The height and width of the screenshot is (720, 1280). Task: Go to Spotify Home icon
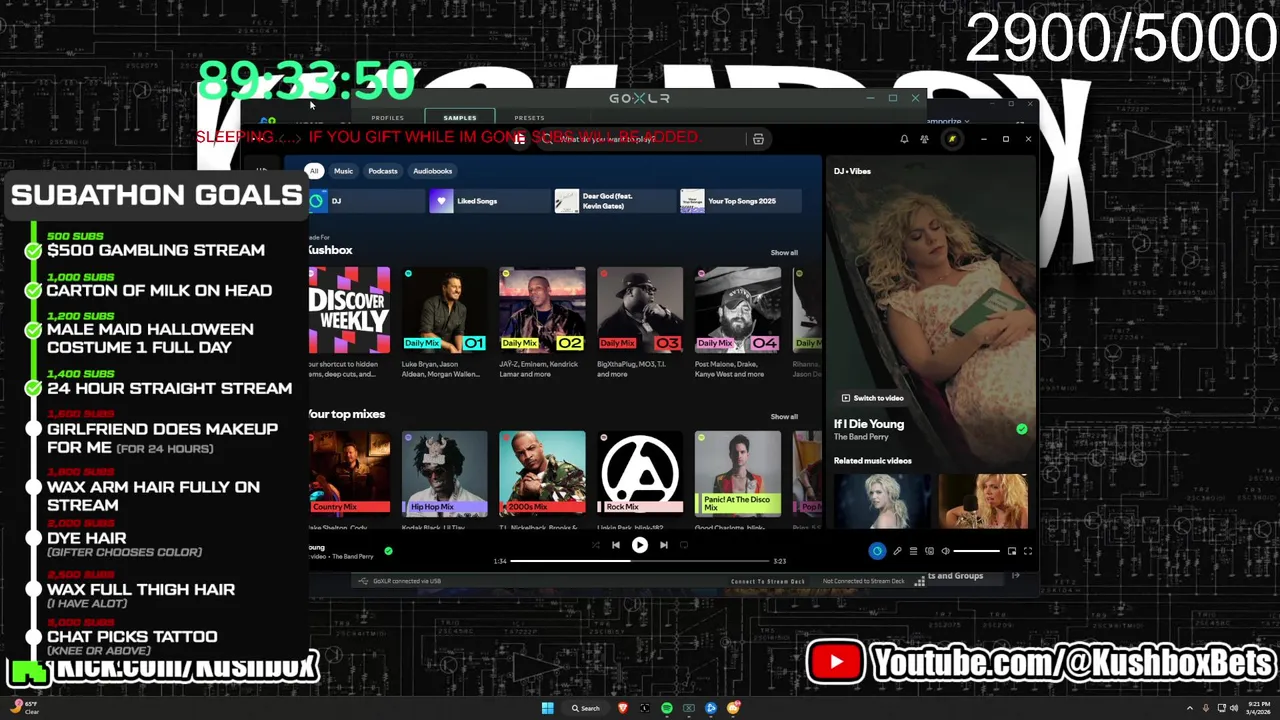click(x=519, y=139)
